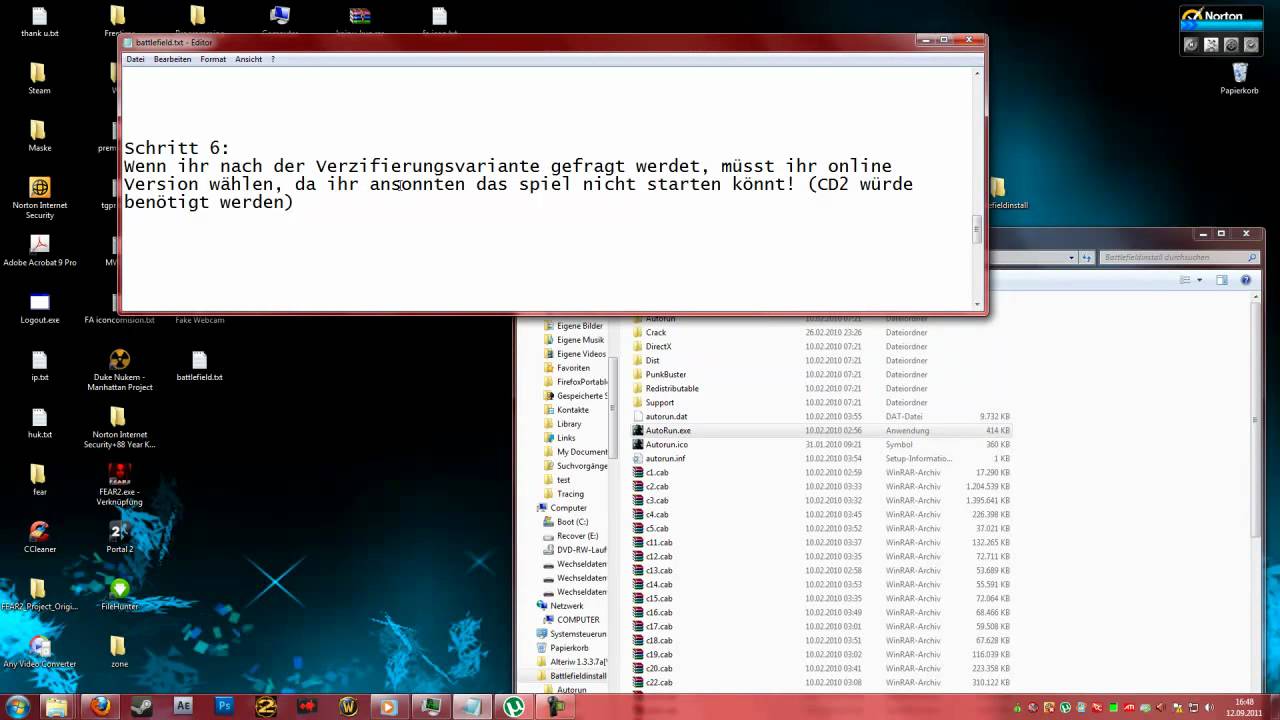Click Editor vertical scrollbar down arrow
Screen dimensions: 1280x720
tap(977, 303)
